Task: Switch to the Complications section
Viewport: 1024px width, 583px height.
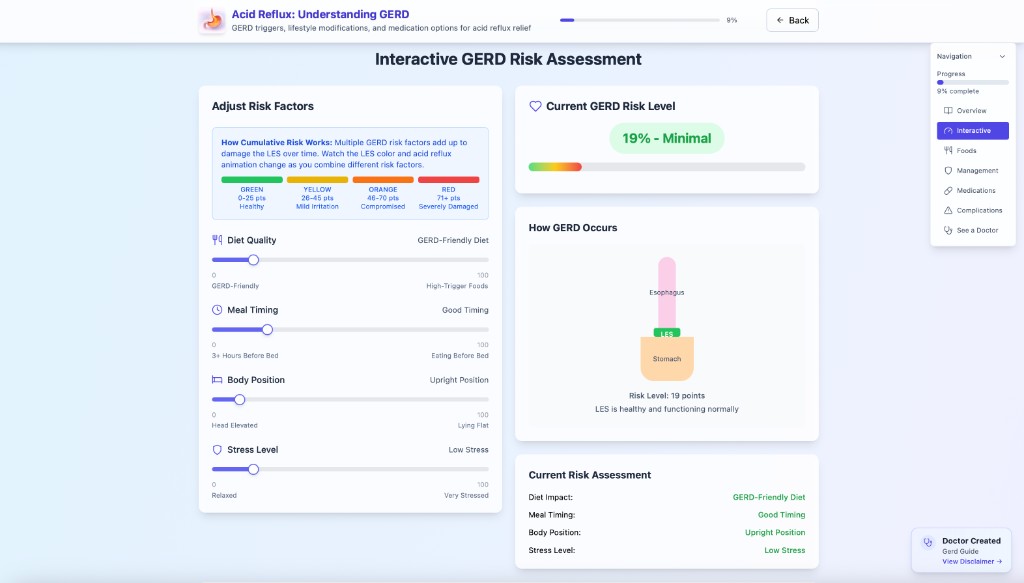Action: 975,210
